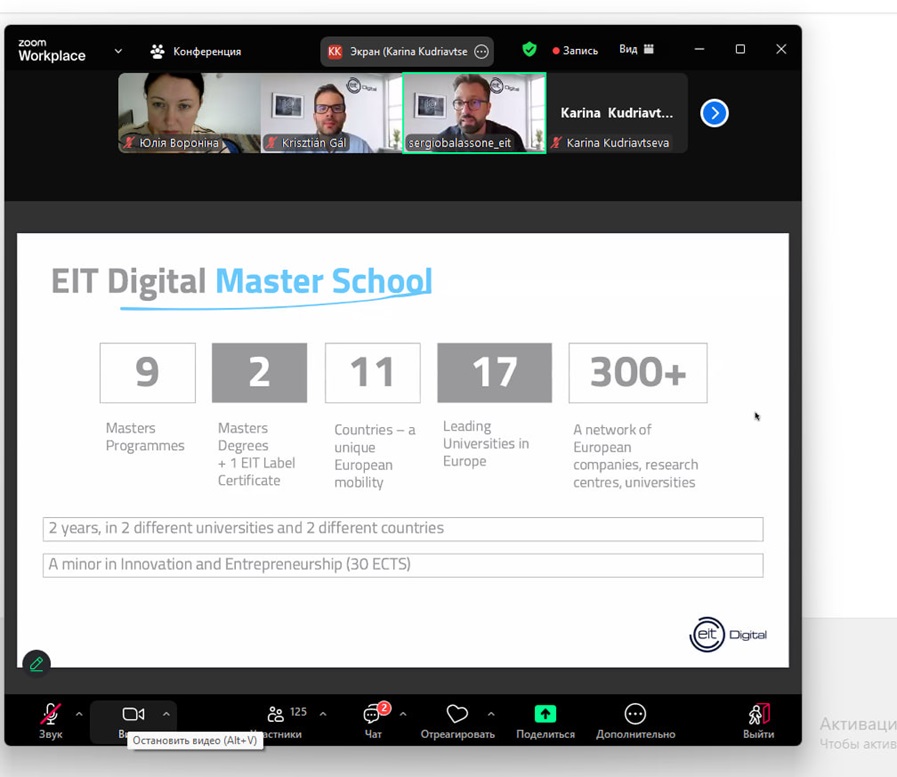Click the annotation pencil icon

pyautogui.click(x=37, y=664)
